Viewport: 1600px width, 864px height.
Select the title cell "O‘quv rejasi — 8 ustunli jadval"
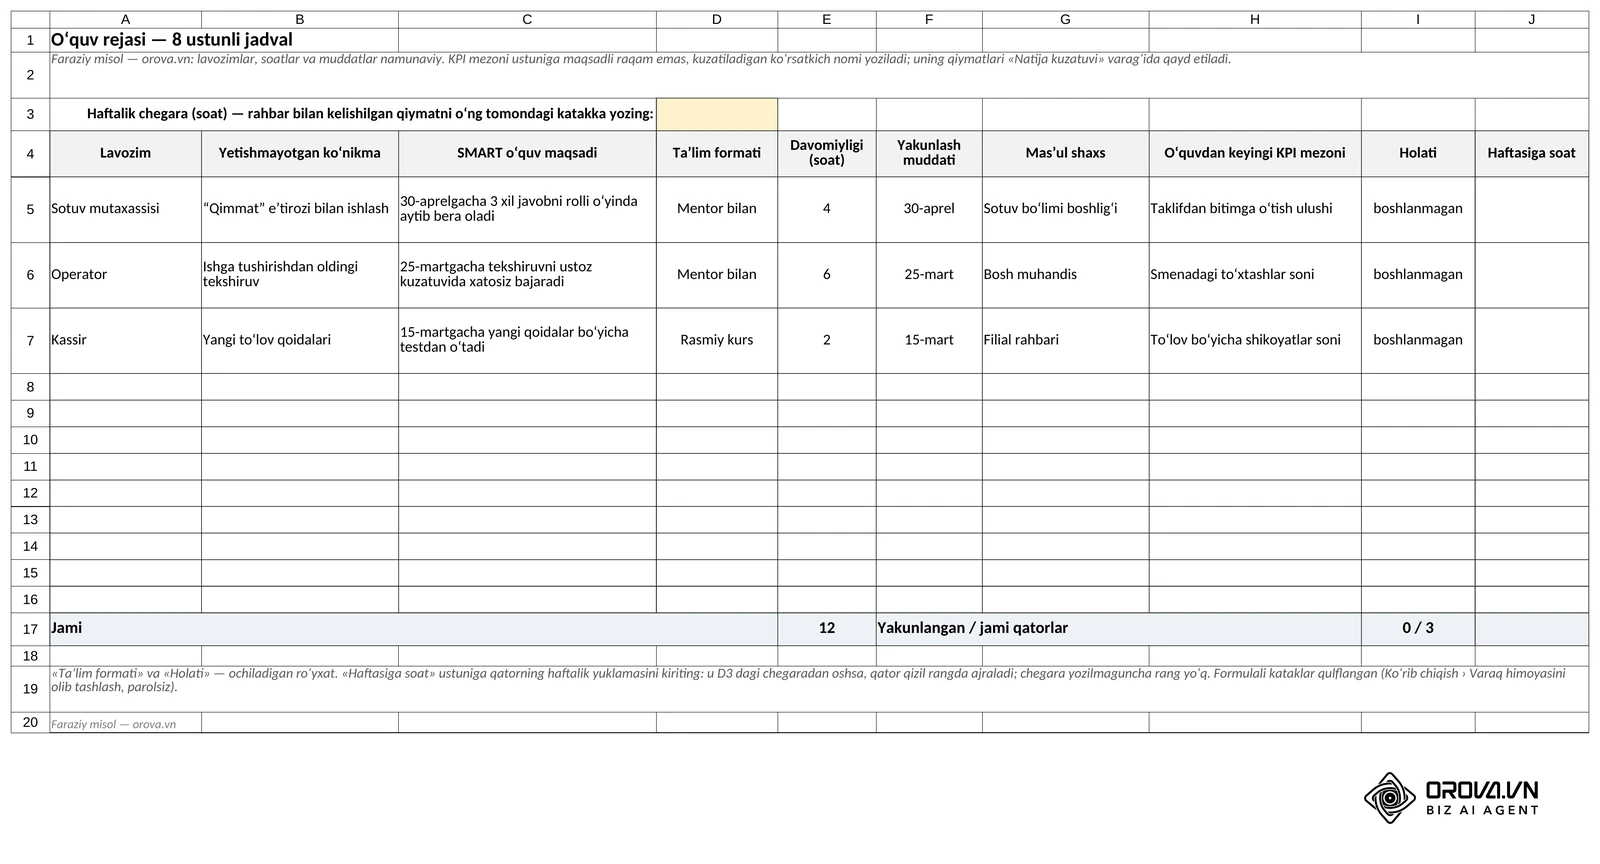pyautogui.click(x=224, y=40)
